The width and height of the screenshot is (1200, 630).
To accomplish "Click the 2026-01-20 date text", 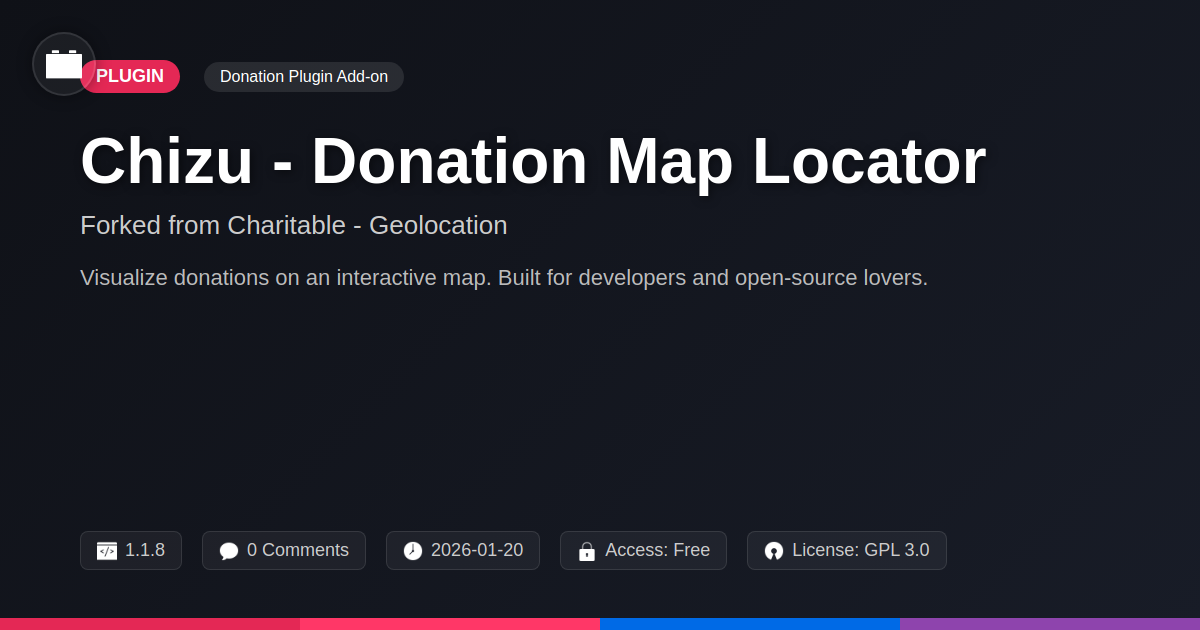I will (477, 550).
